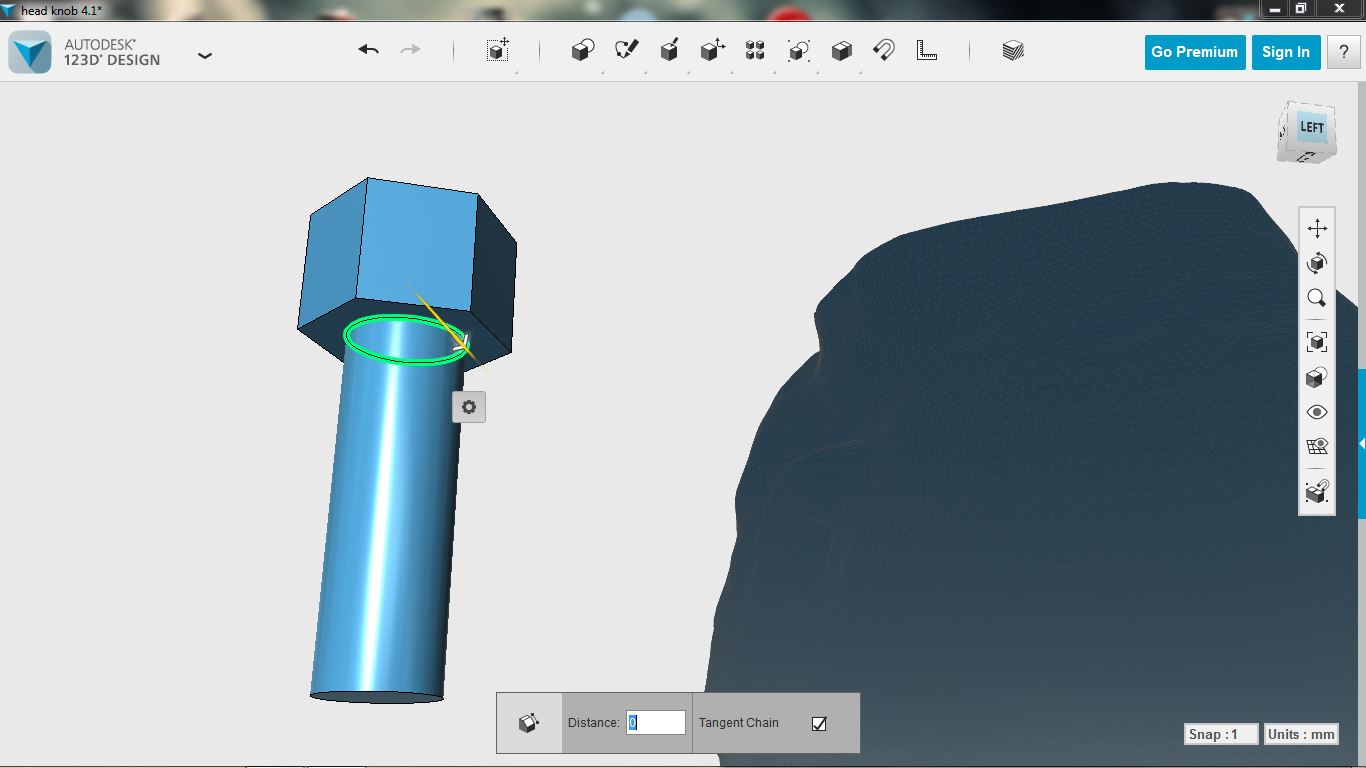Click the Undo arrow
The width and height of the screenshot is (1366, 768).
(369, 50)
